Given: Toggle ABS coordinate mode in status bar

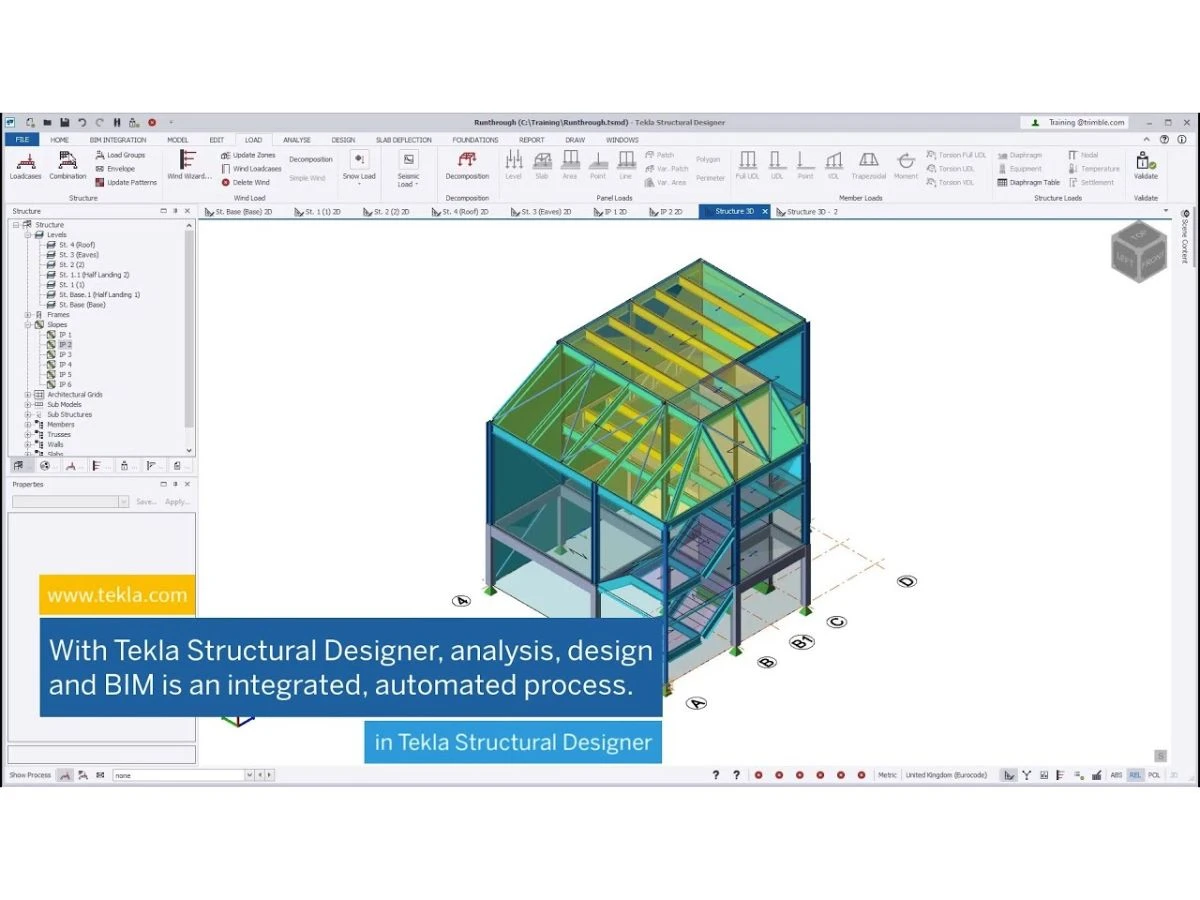Looking at the screenshot, I should [1116, 775].
